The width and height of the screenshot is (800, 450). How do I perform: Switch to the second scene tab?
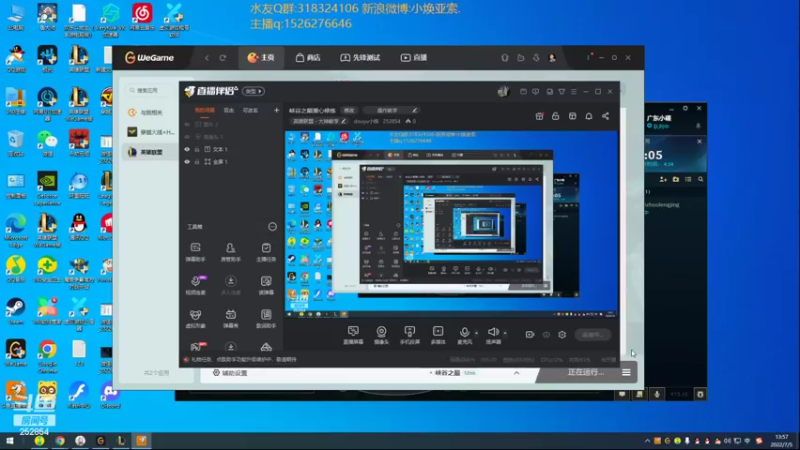229,110
